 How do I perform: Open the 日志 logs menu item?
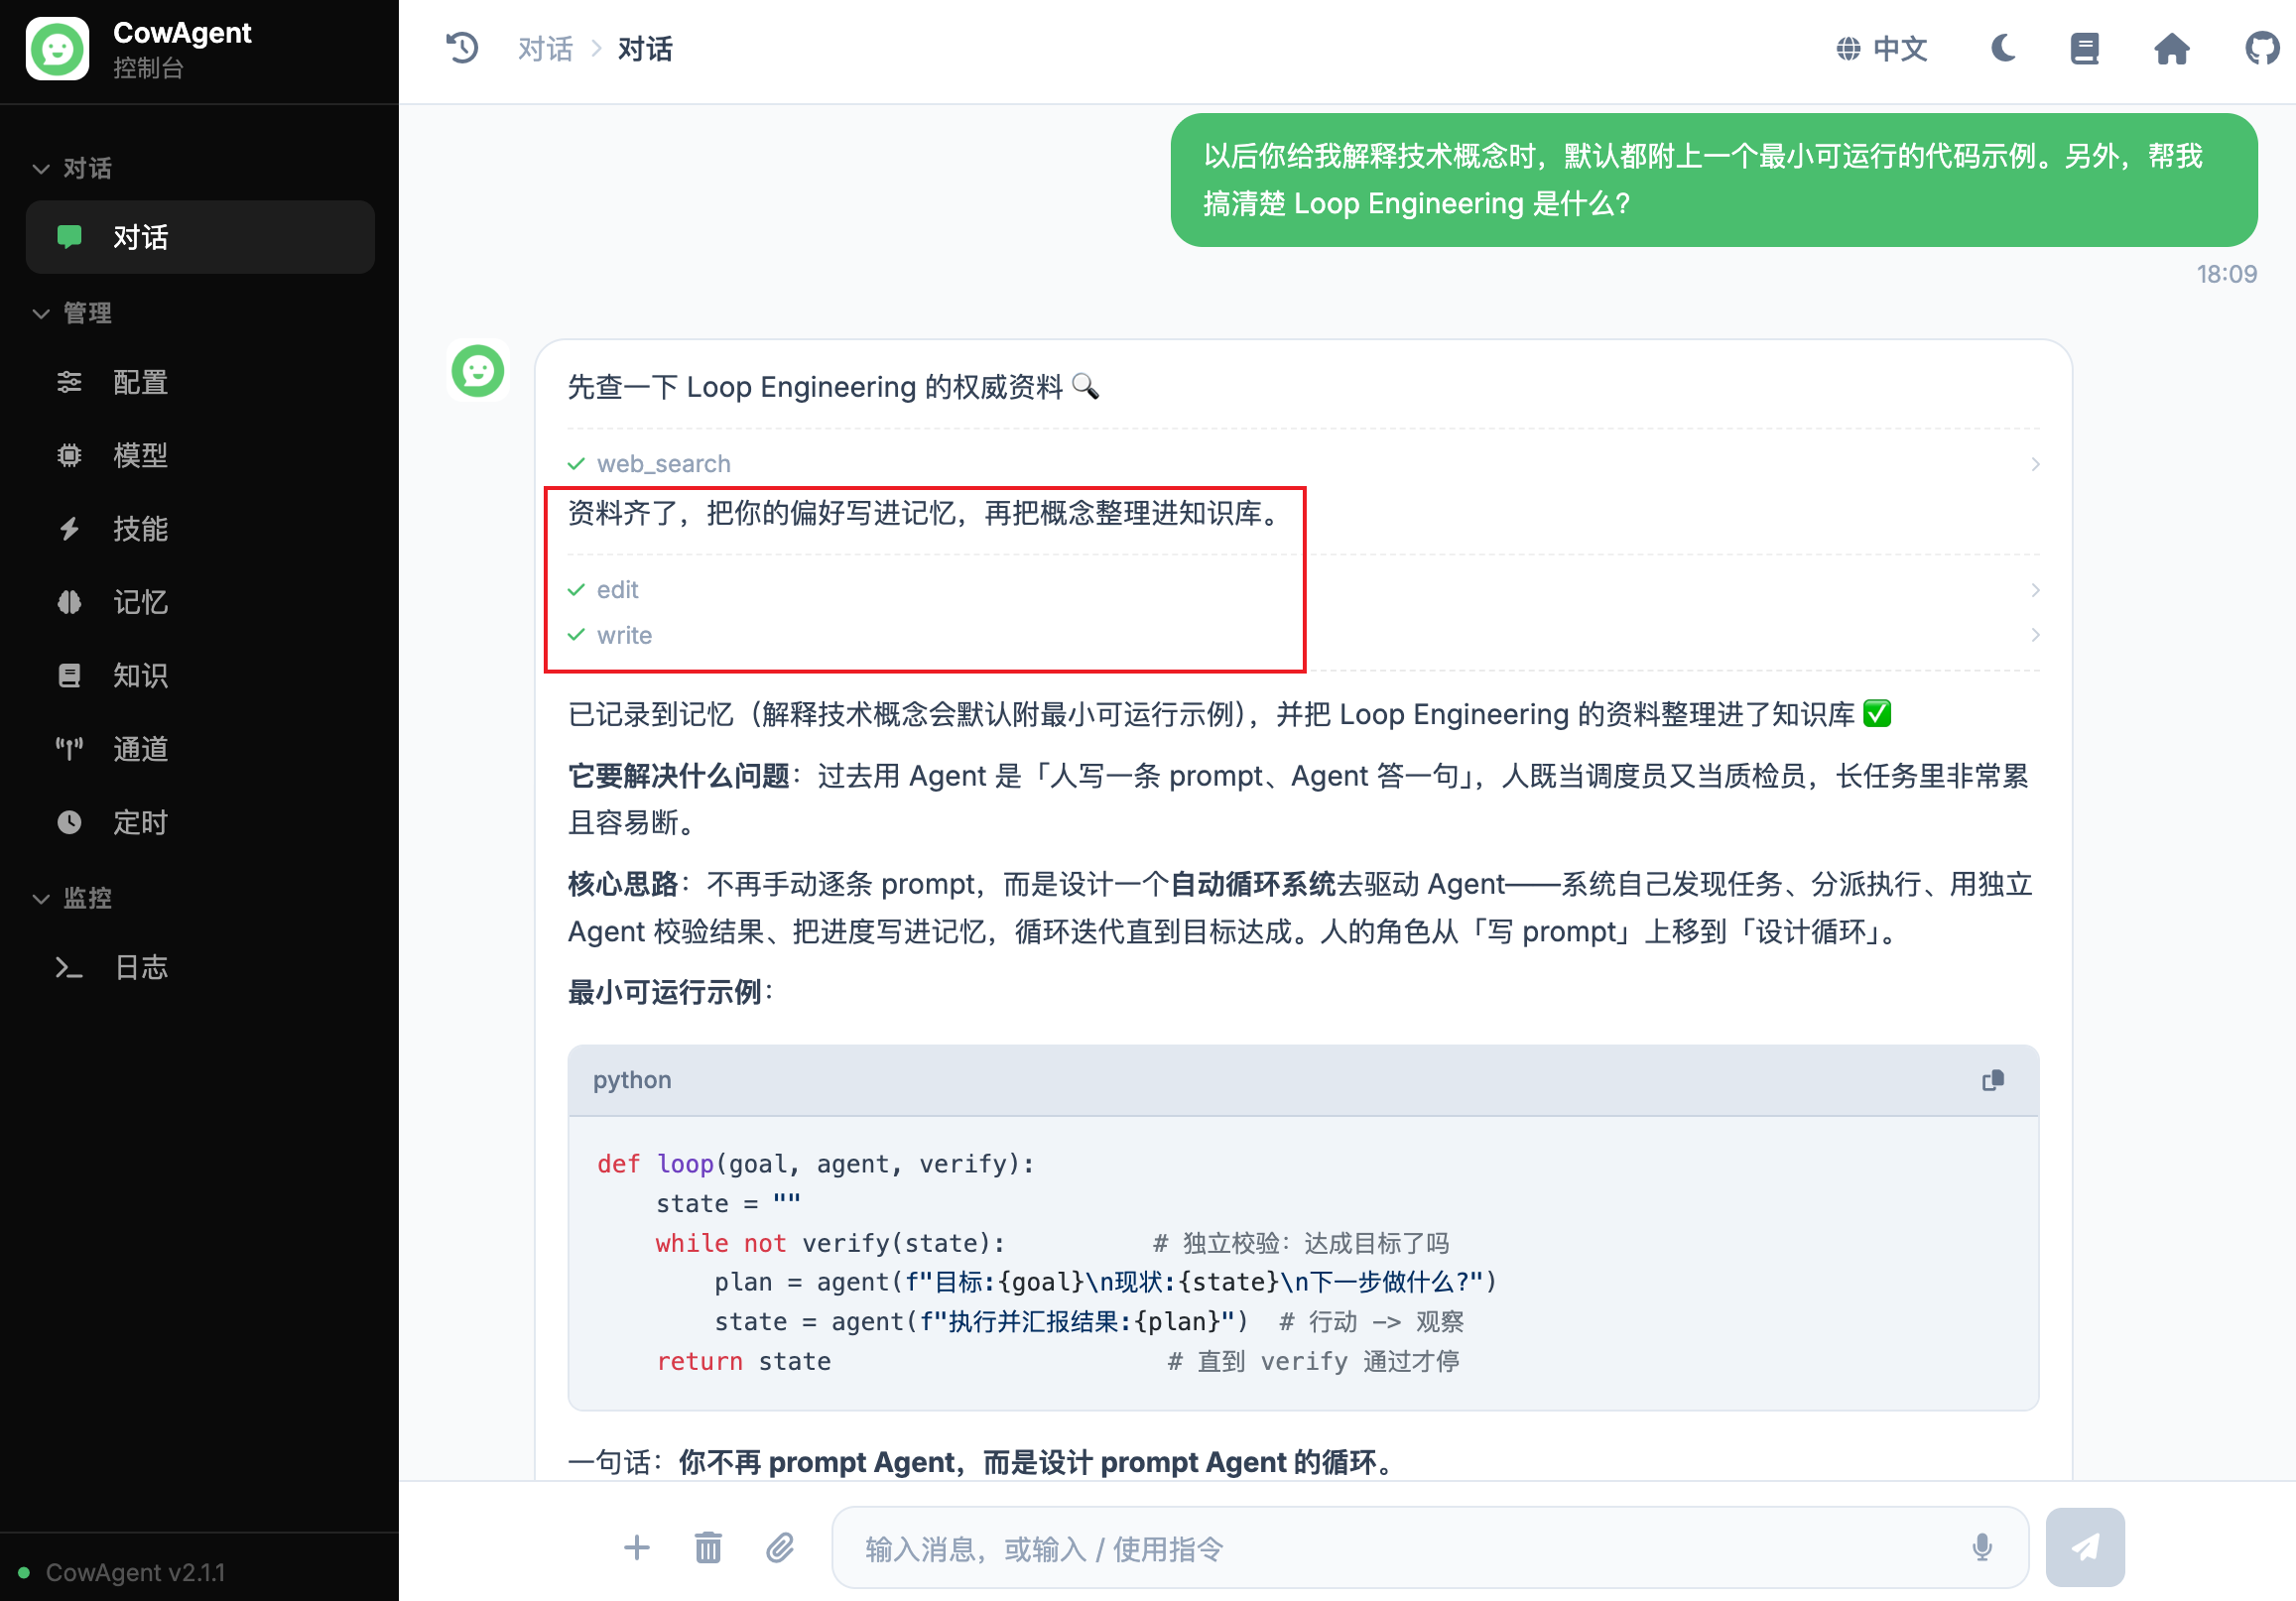tap(200, 967)
